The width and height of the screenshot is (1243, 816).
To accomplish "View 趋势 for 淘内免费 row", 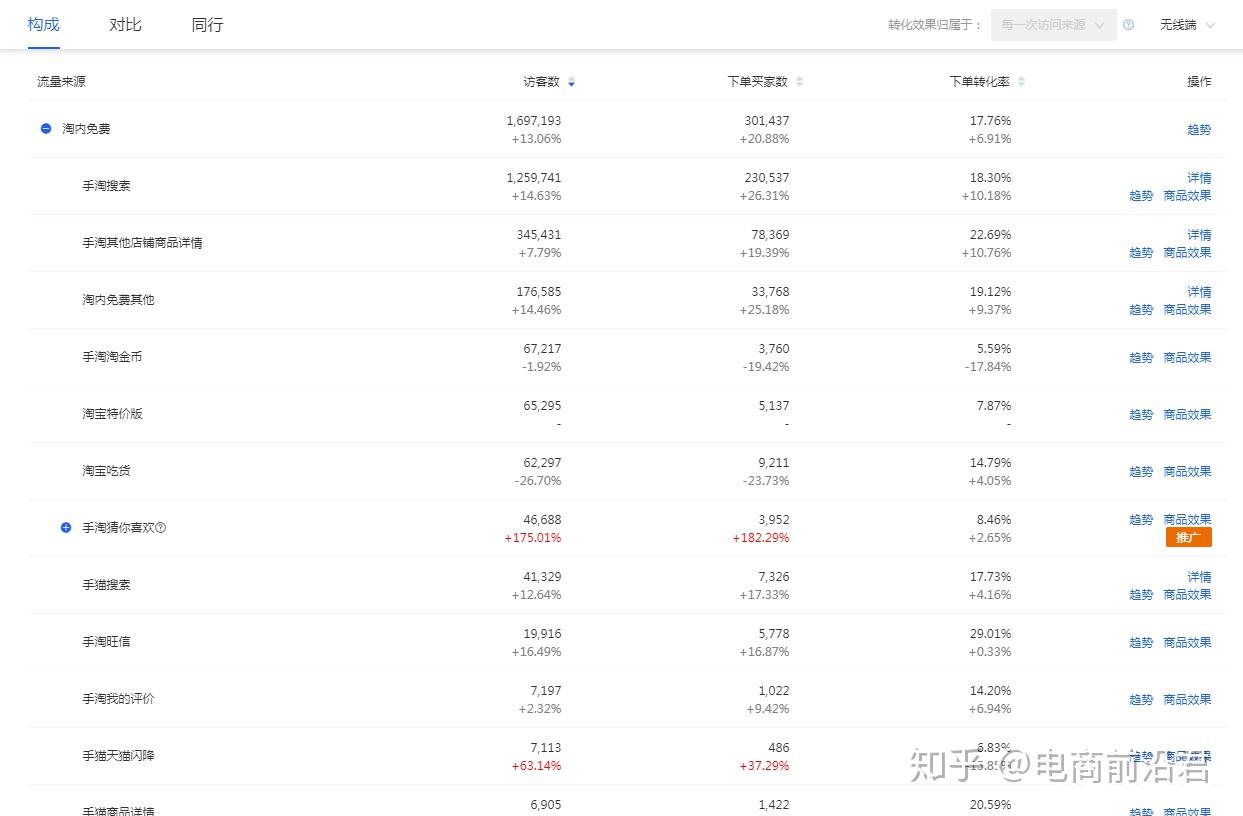I will point(1199,130).
